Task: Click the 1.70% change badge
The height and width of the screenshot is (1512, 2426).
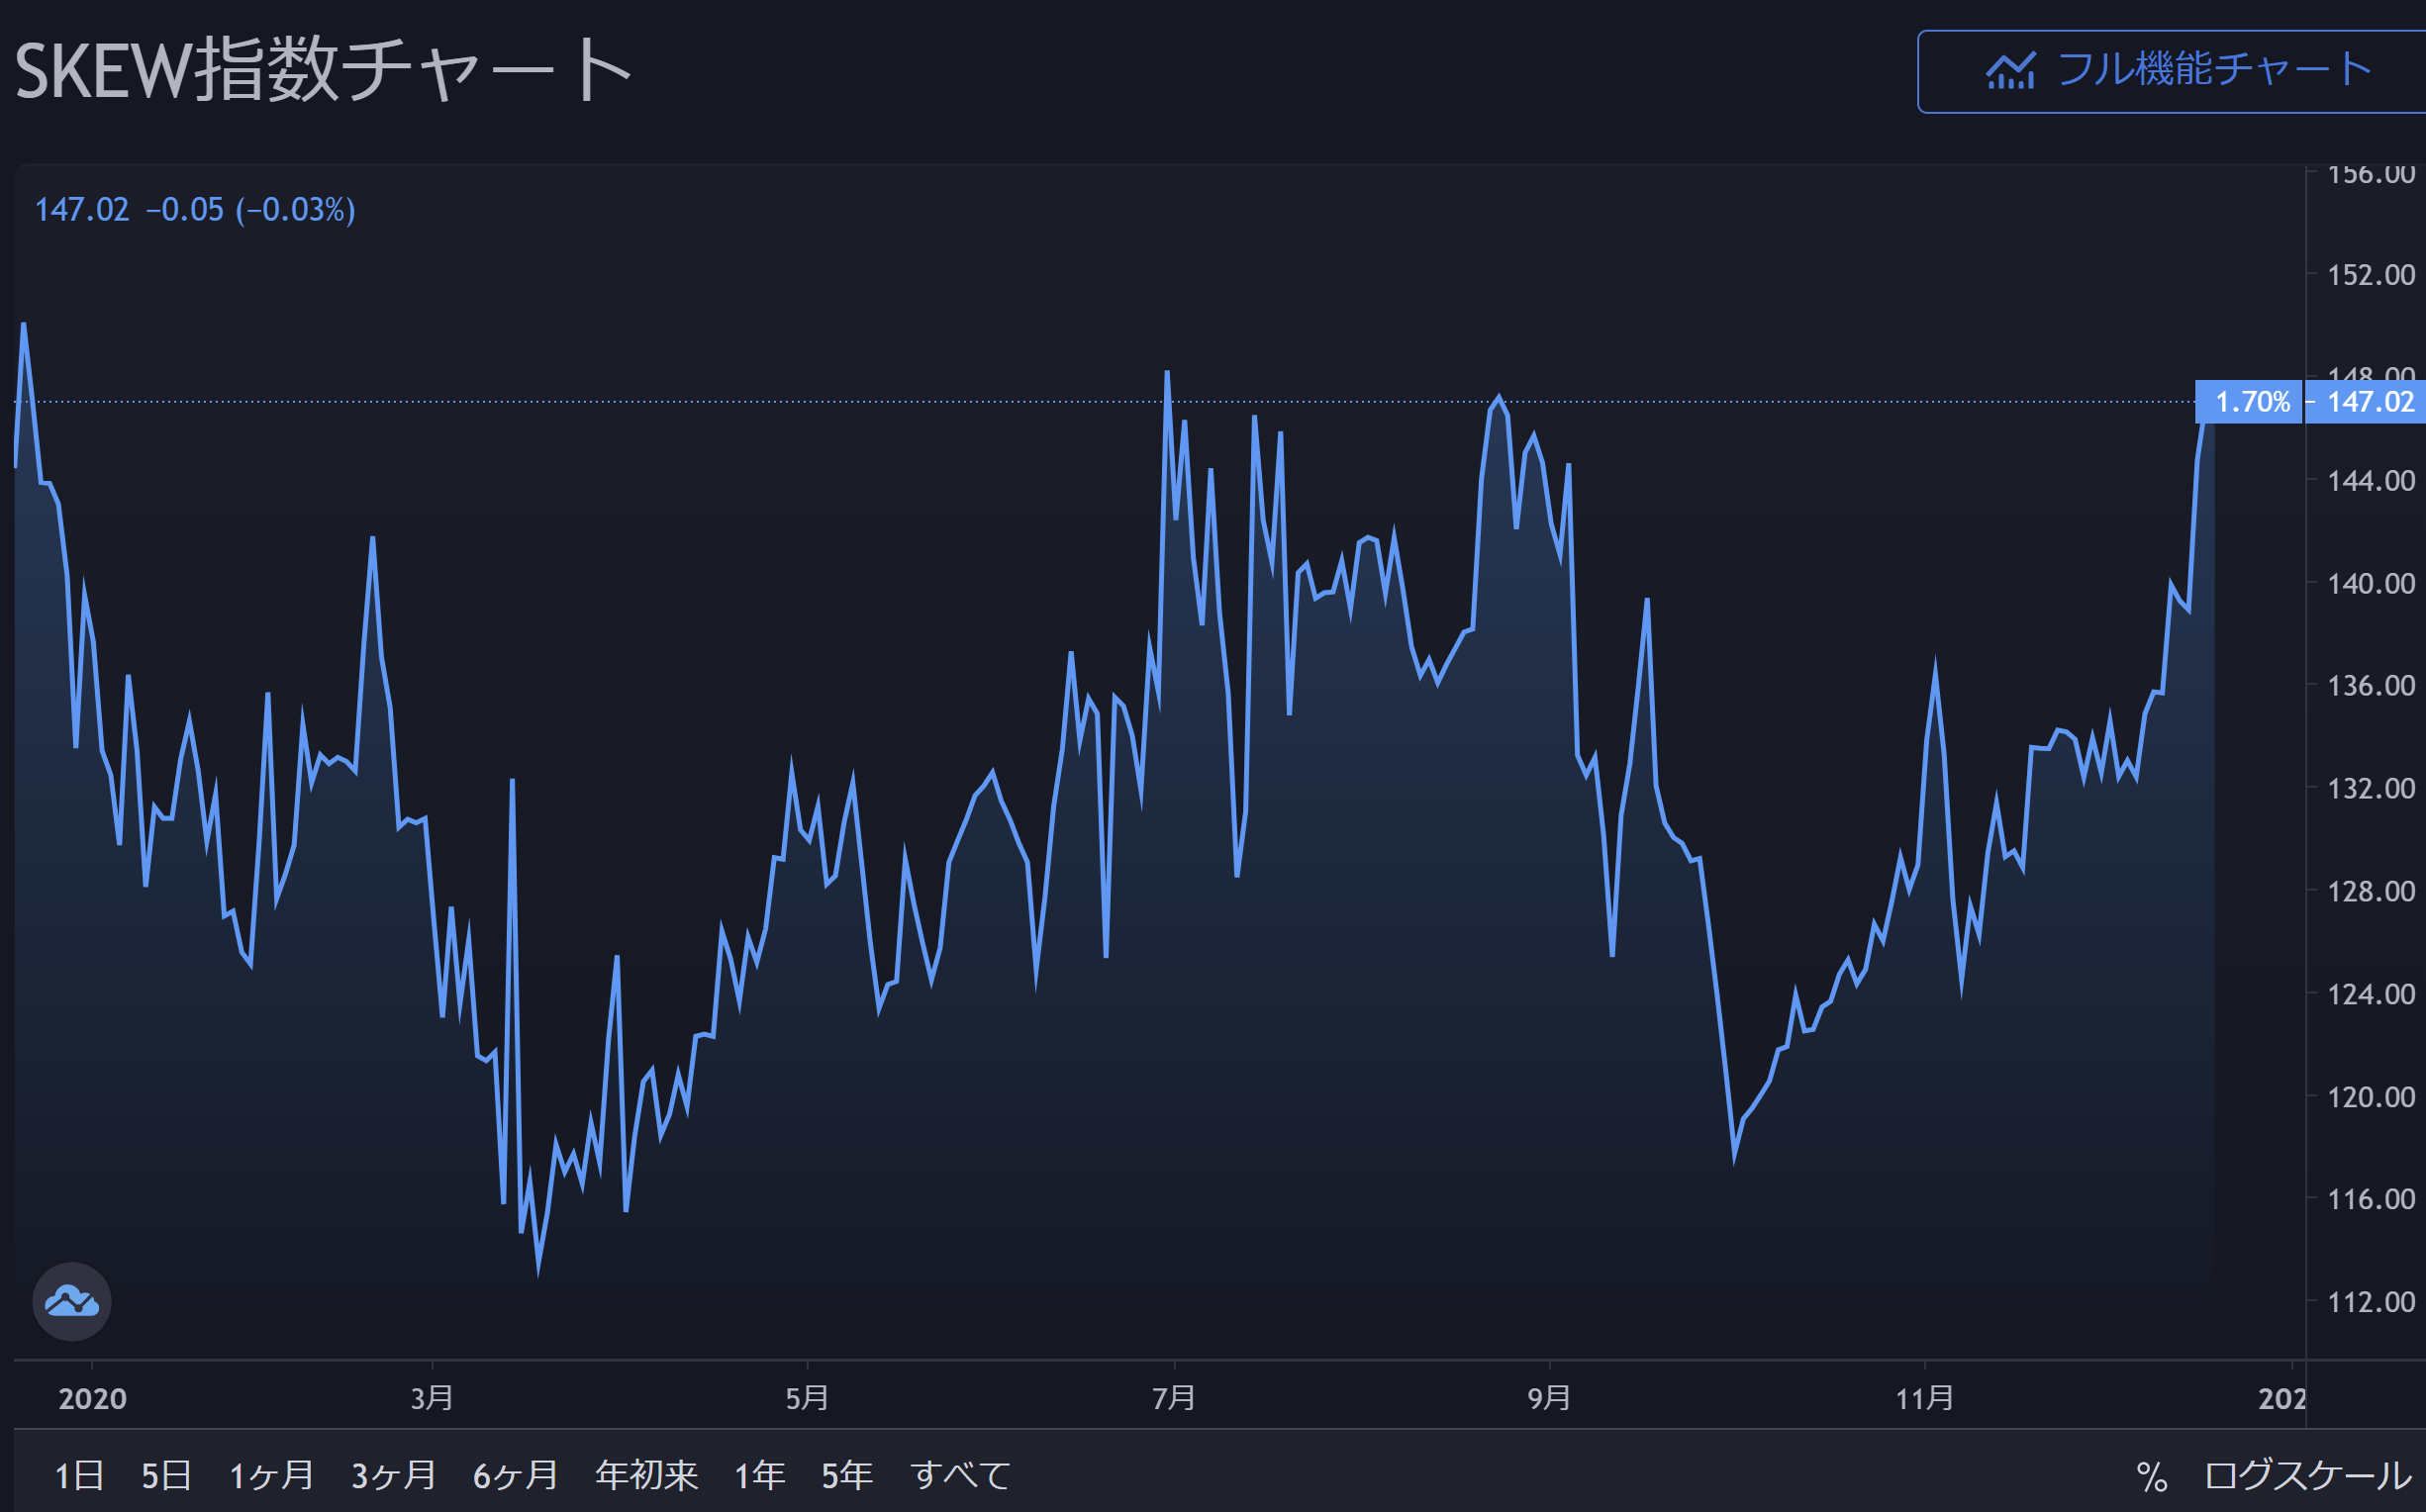Action: pyautogui.click(x=2251, y=402)
